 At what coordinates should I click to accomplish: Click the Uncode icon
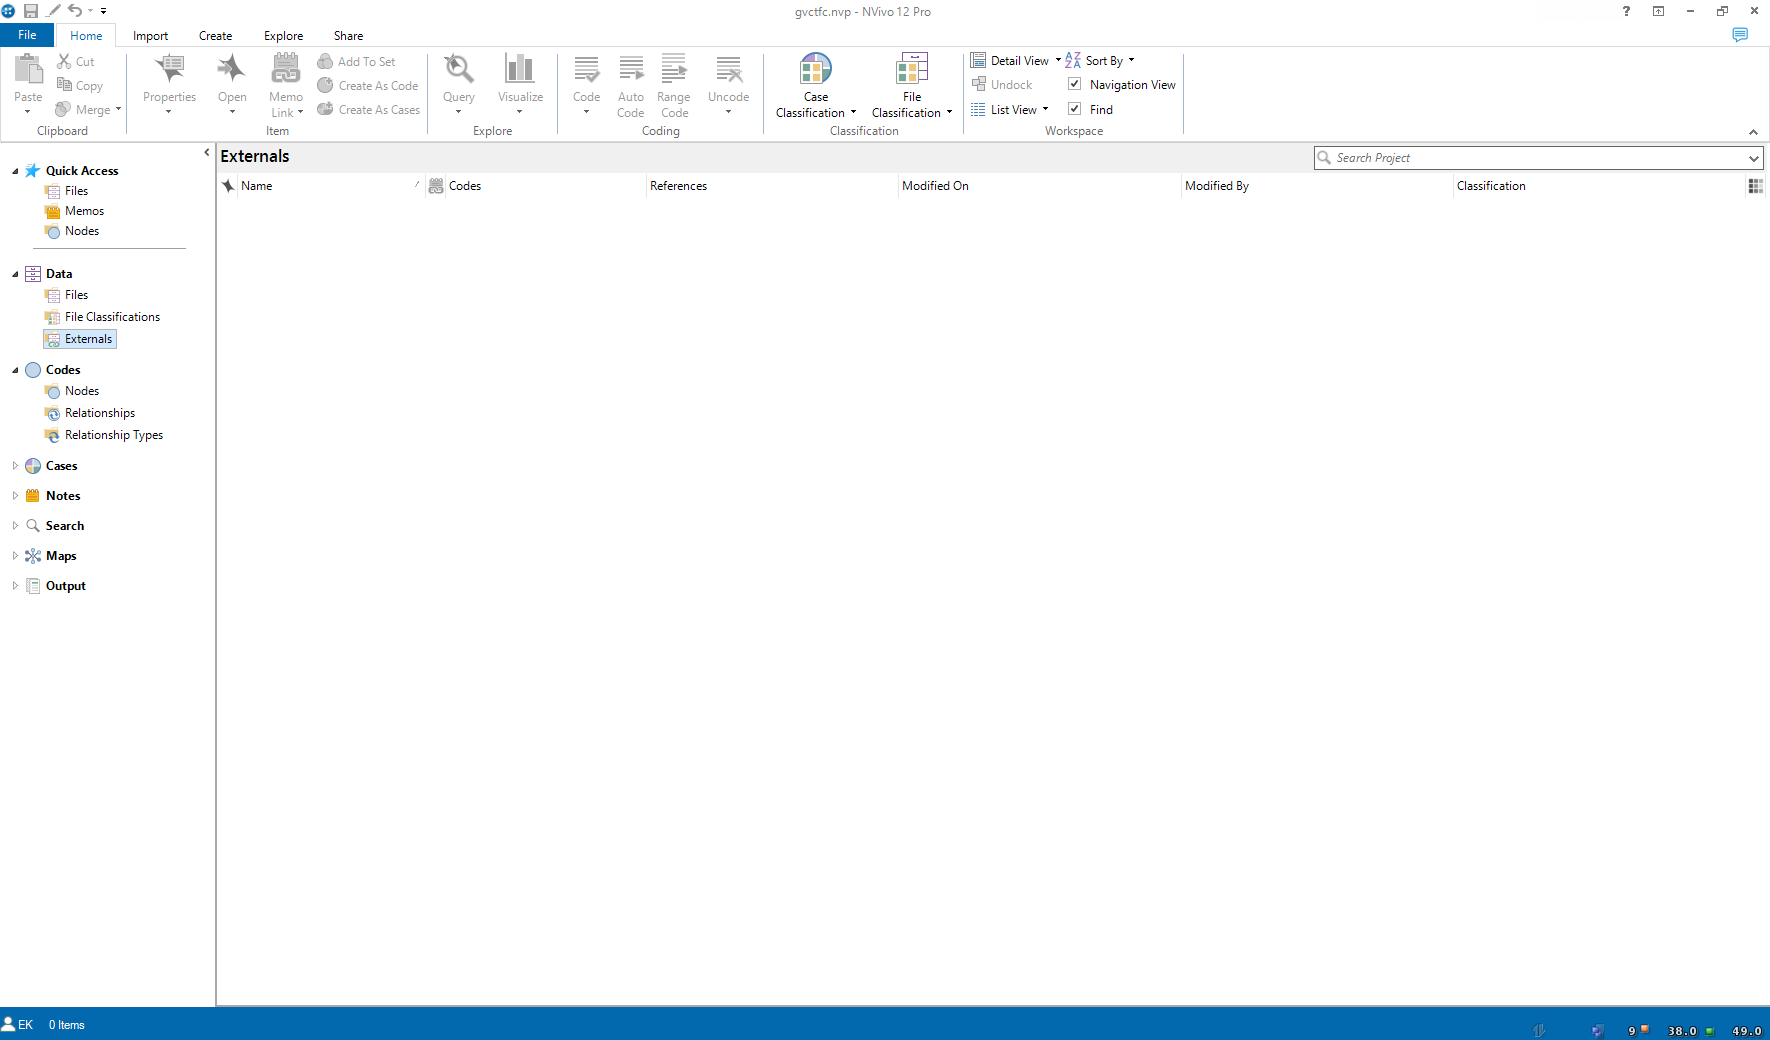tap(729, 69)
